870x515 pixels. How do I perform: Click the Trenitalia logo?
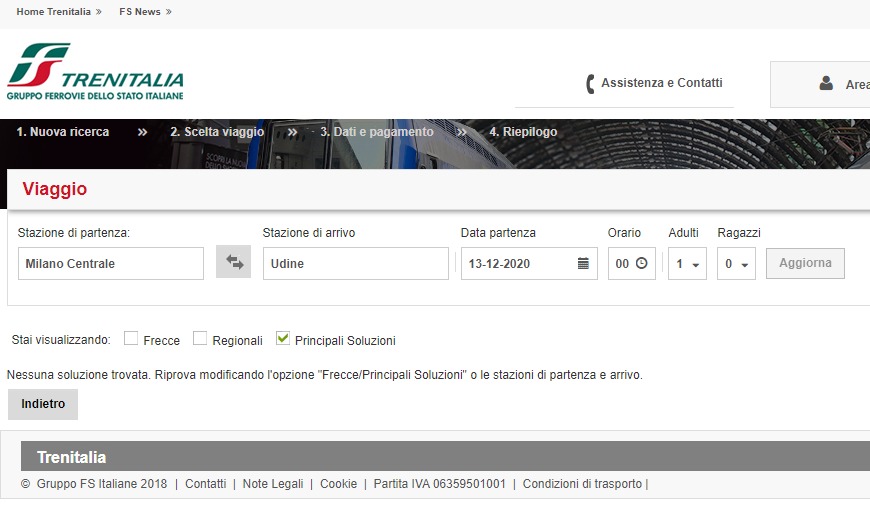point(95,72)
